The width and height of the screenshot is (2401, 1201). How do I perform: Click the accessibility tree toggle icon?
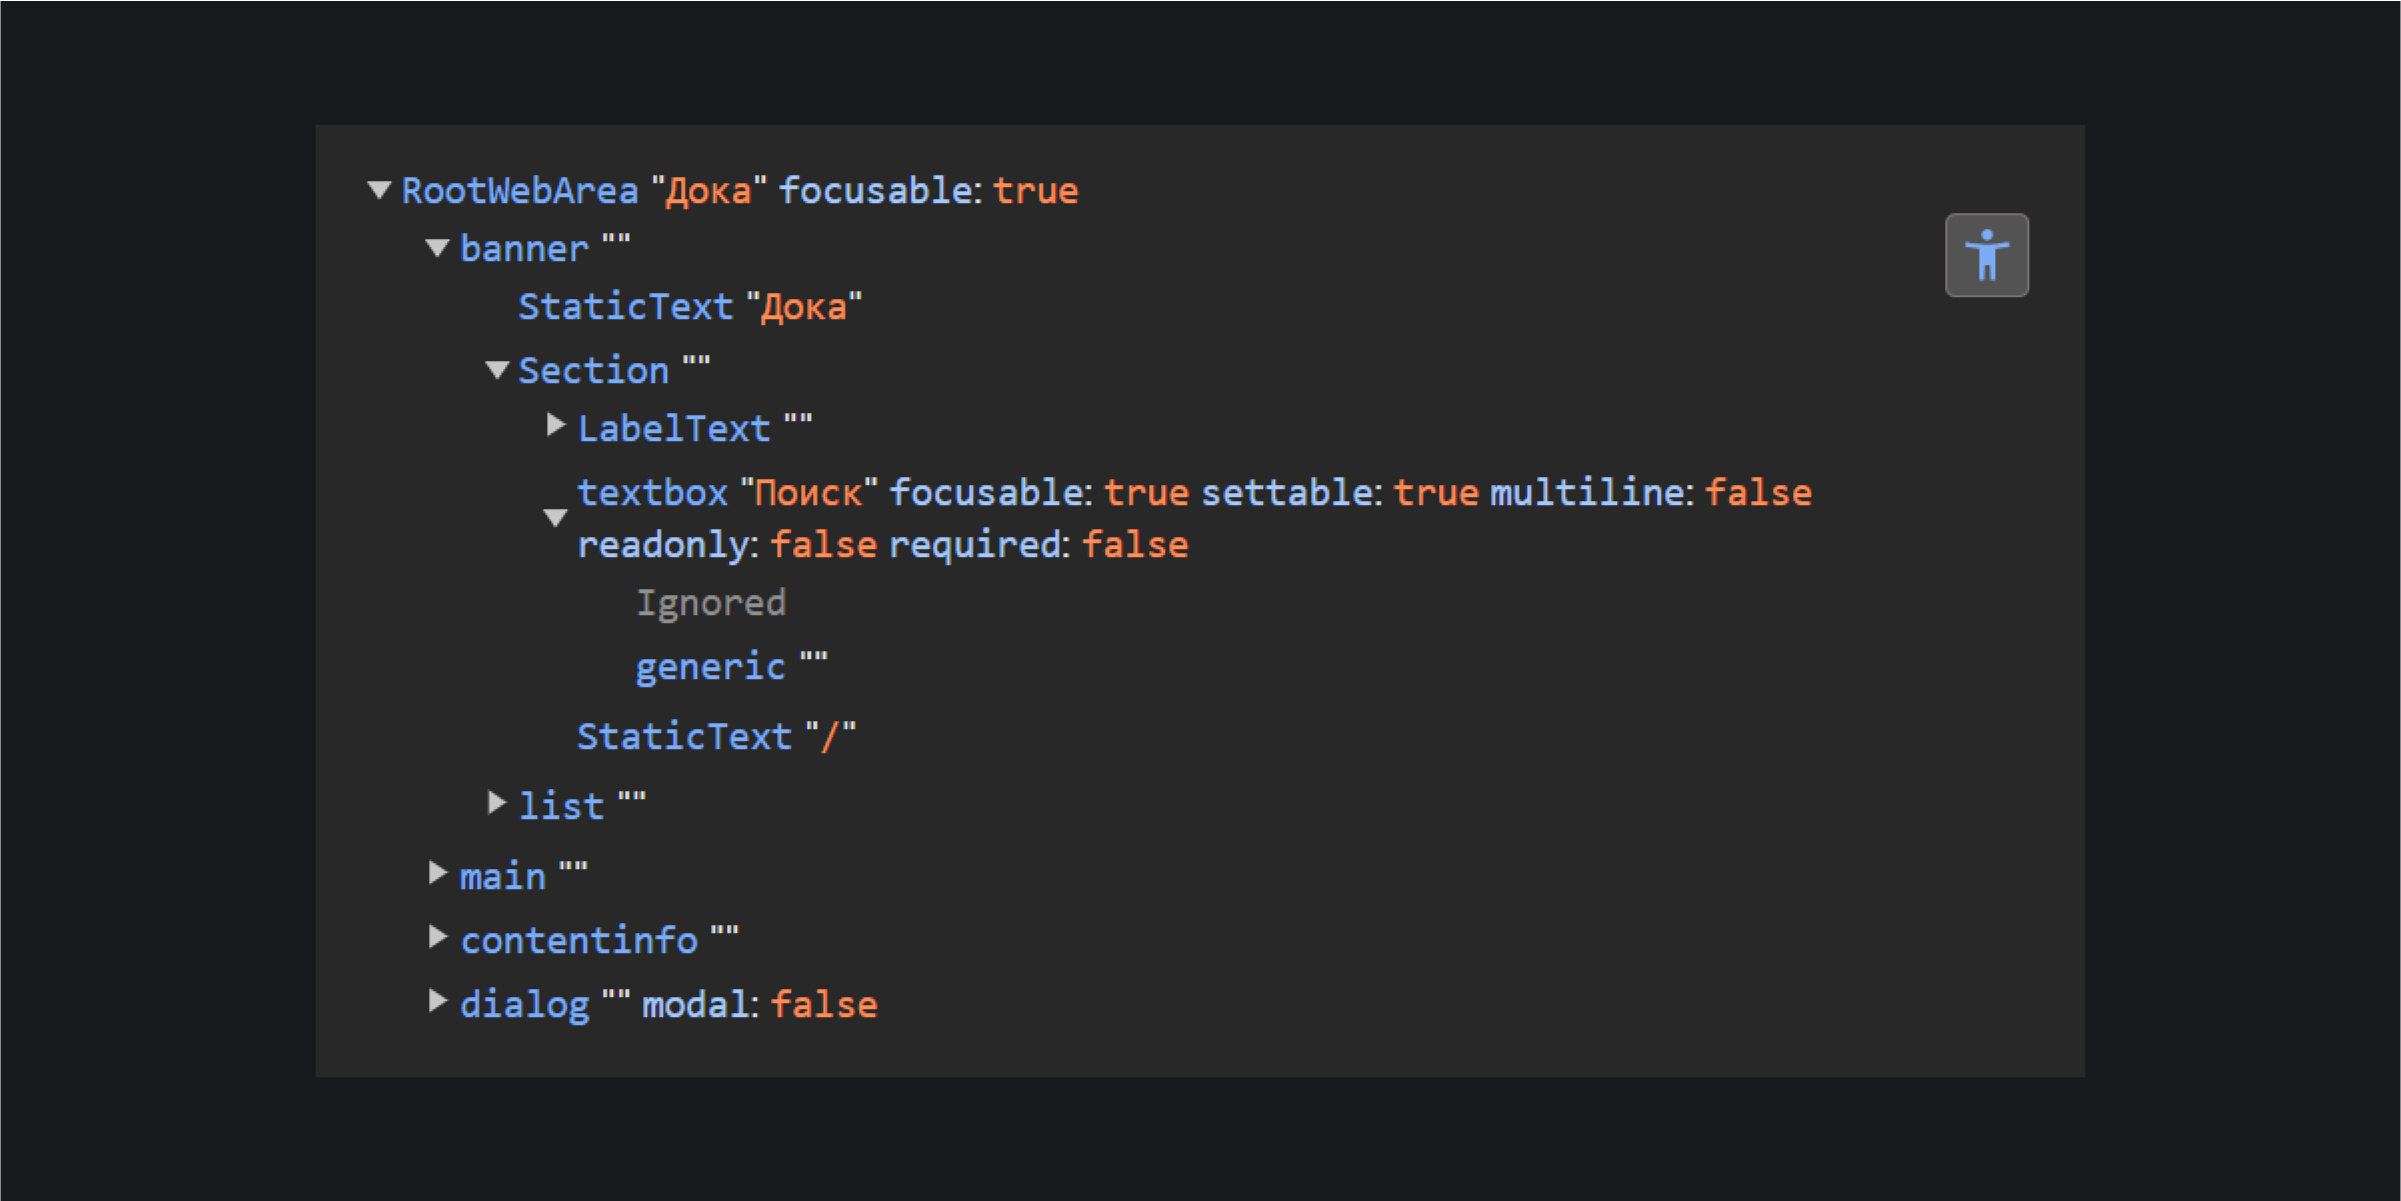[x=1986, y=255]
